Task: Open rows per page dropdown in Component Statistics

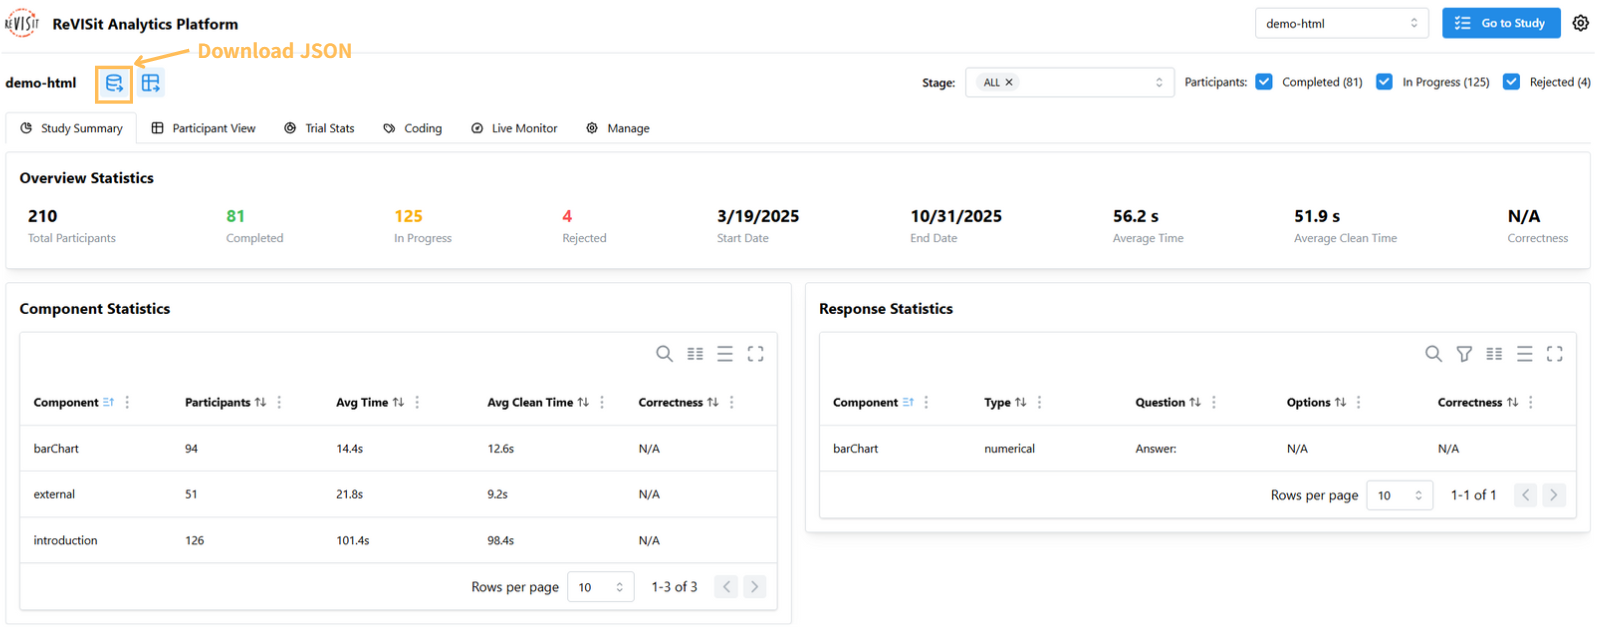Action: 600,587
